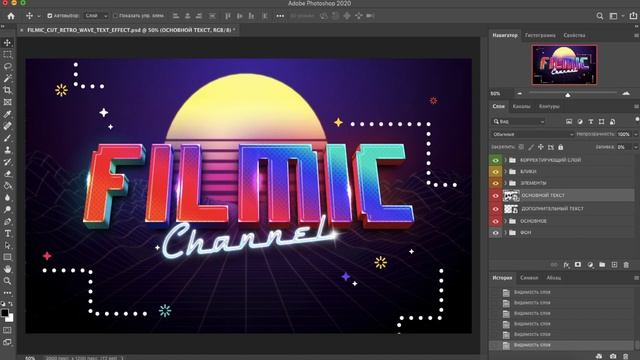Create a new layer in Layers footer

coord(614,265)
